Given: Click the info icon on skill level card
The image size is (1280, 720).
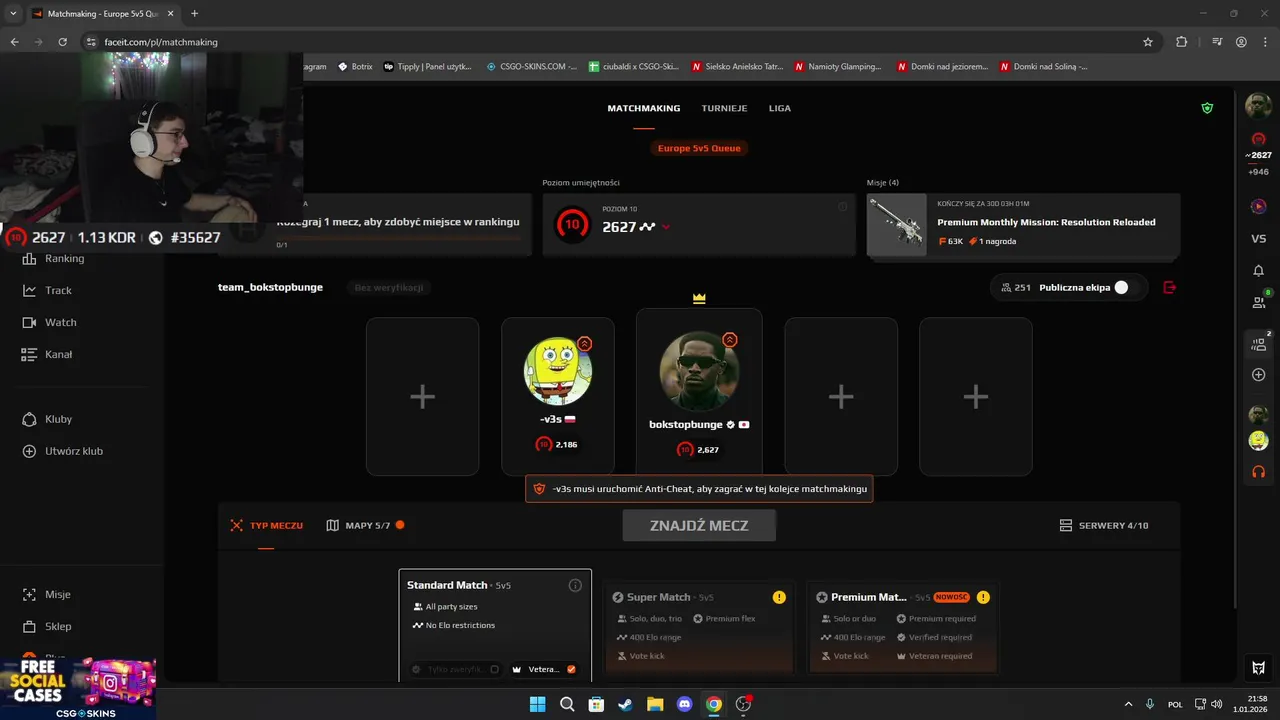Looking at the screenshot, I should click(842, 207).
